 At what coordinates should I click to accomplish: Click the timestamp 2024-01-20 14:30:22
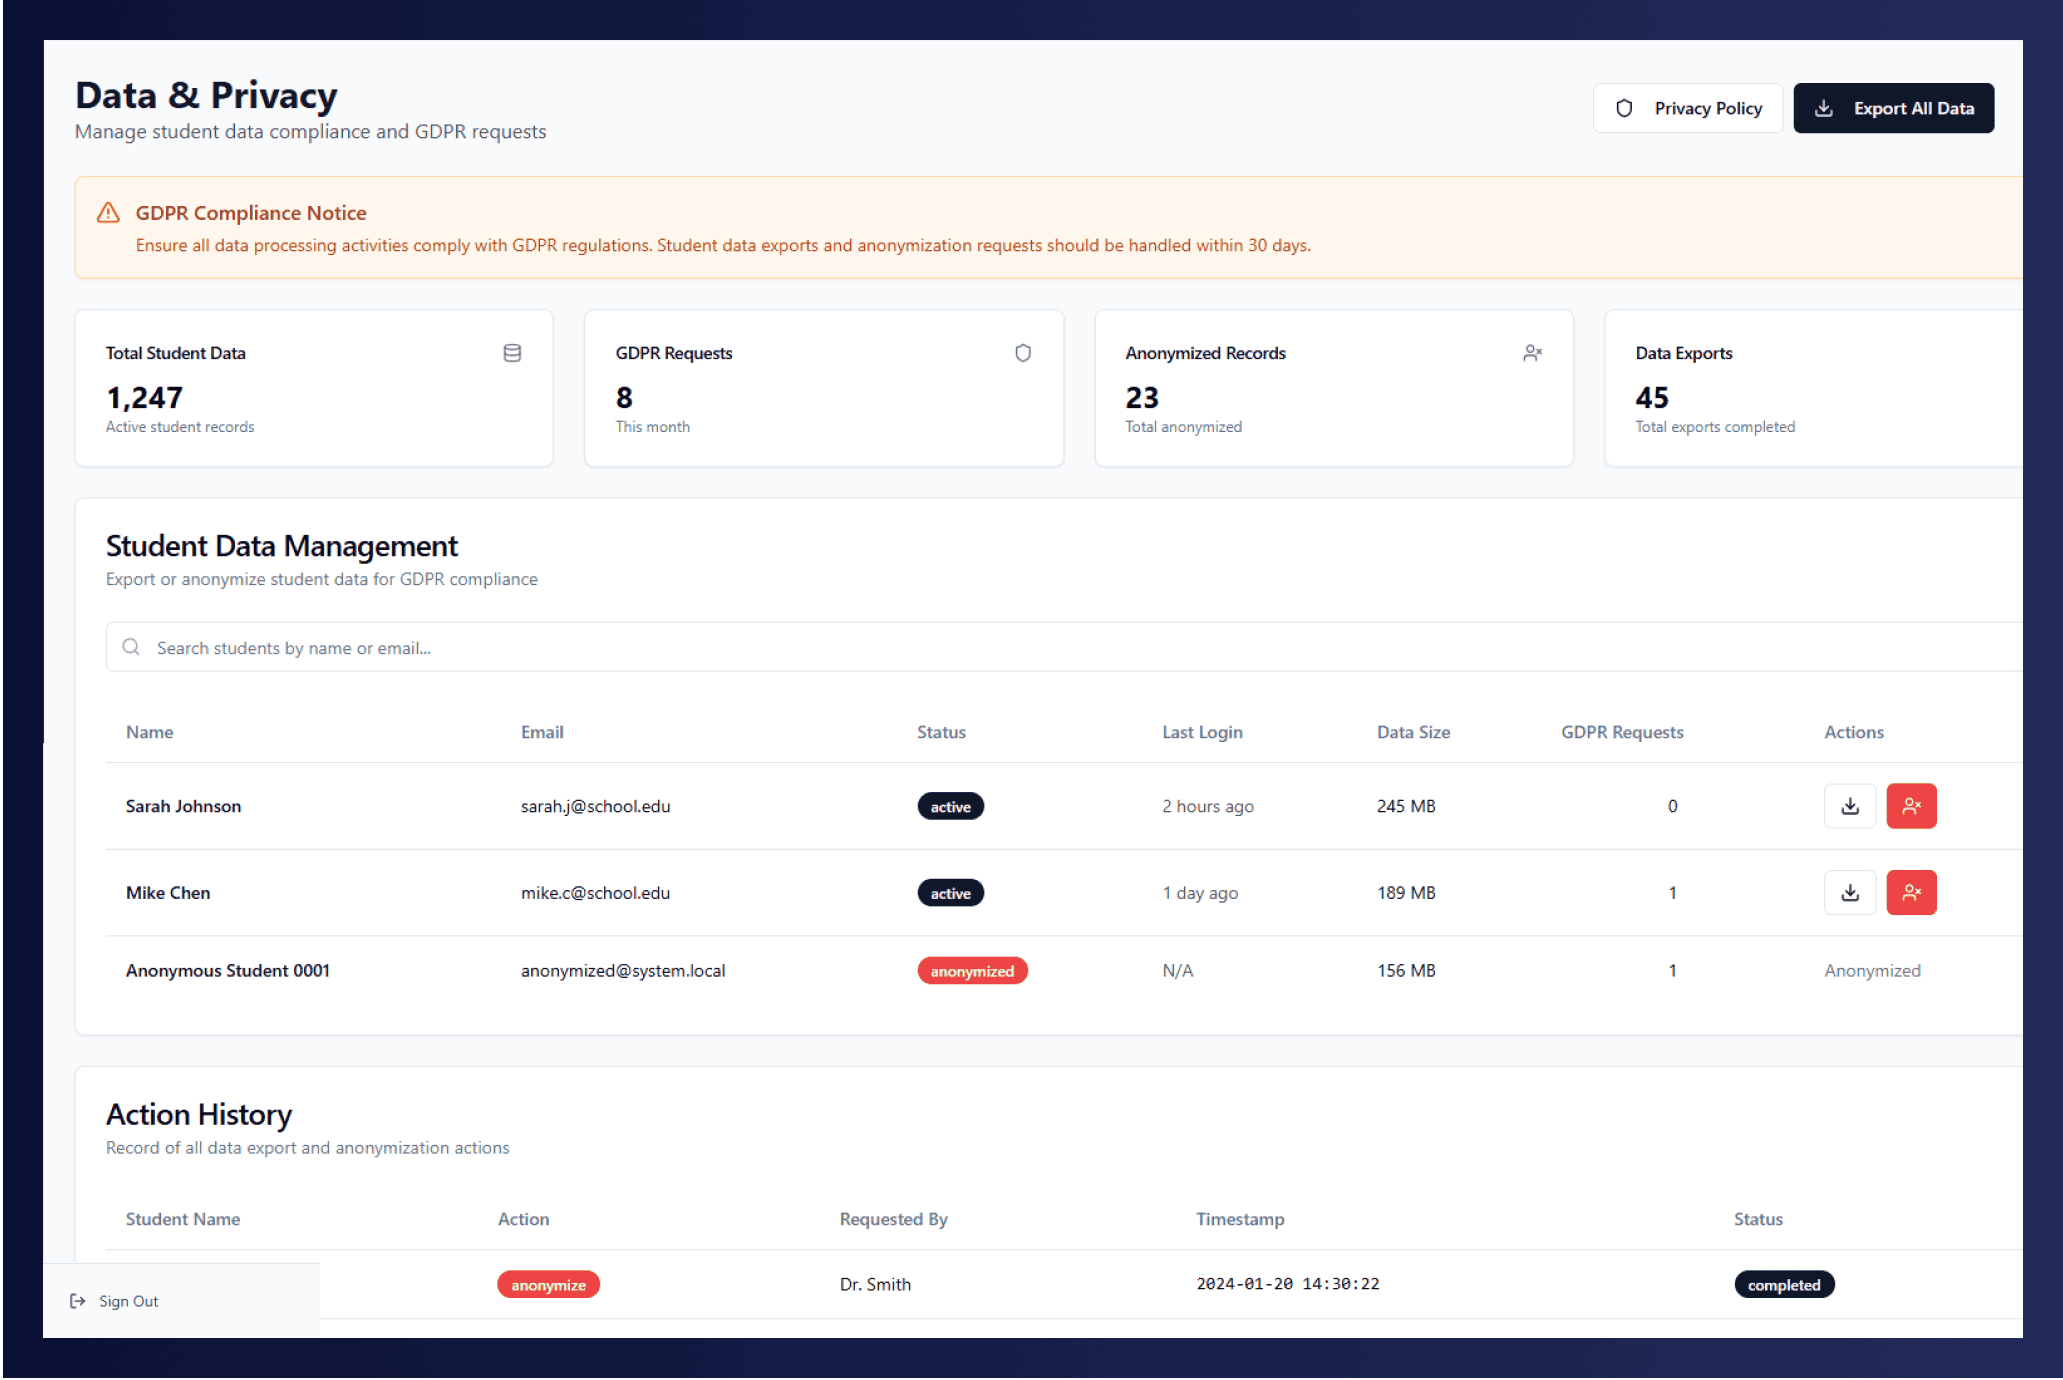pos(1288,1284)
